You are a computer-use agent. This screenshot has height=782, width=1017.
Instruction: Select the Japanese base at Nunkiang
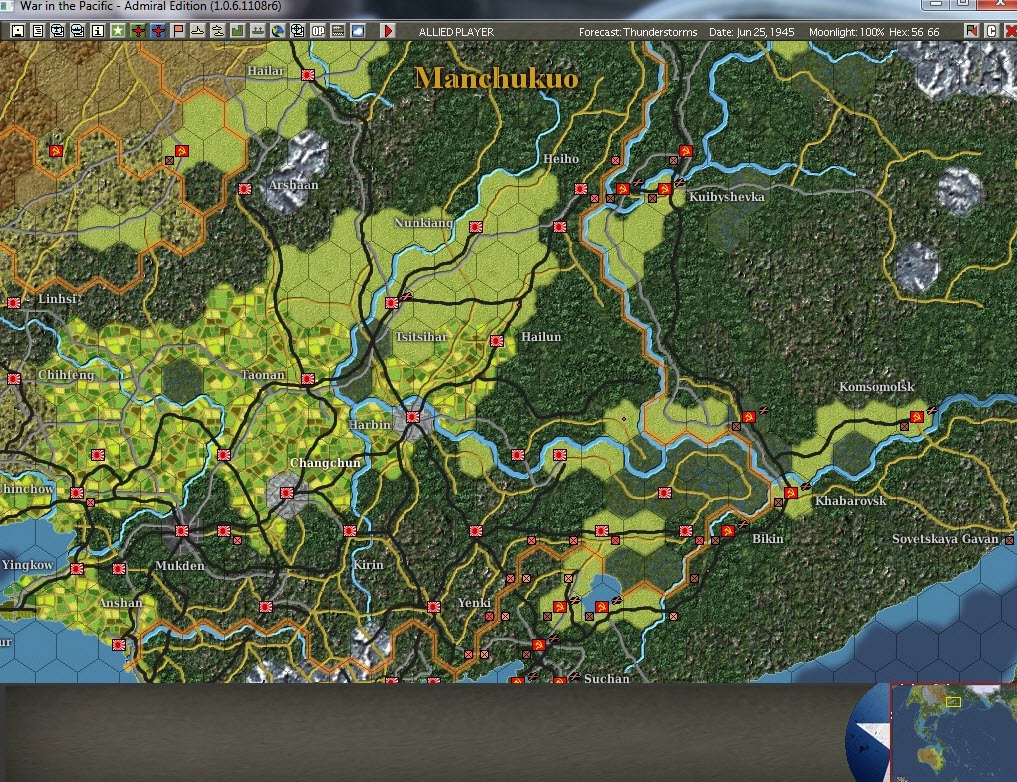click(x=476, y=227)
